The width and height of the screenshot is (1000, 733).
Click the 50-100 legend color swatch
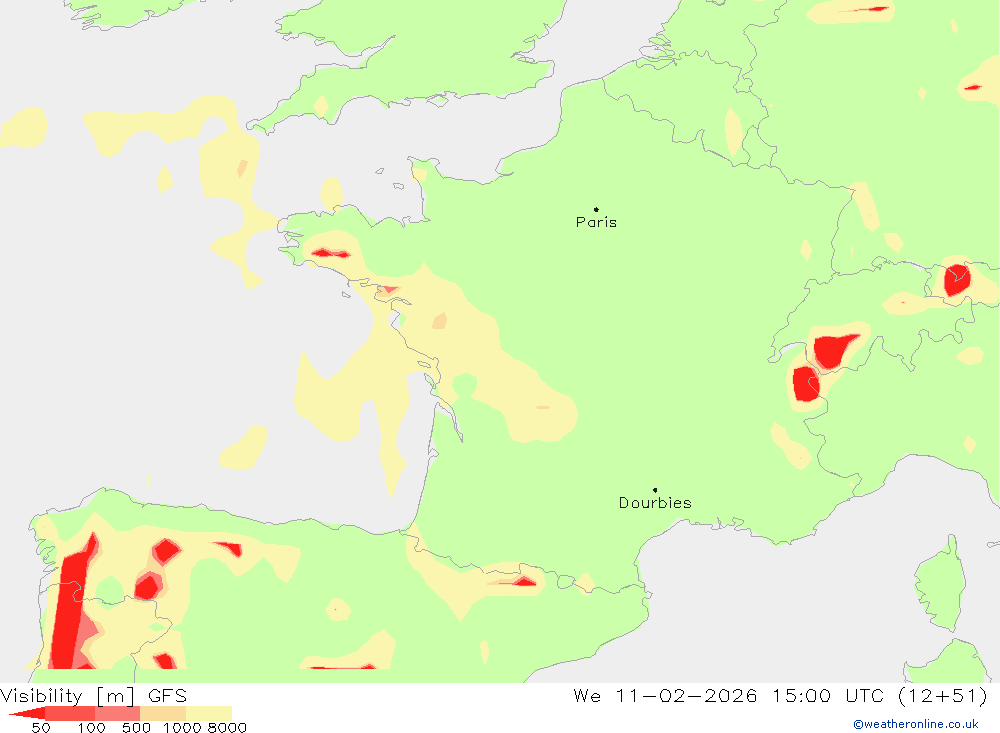(70, 713)
